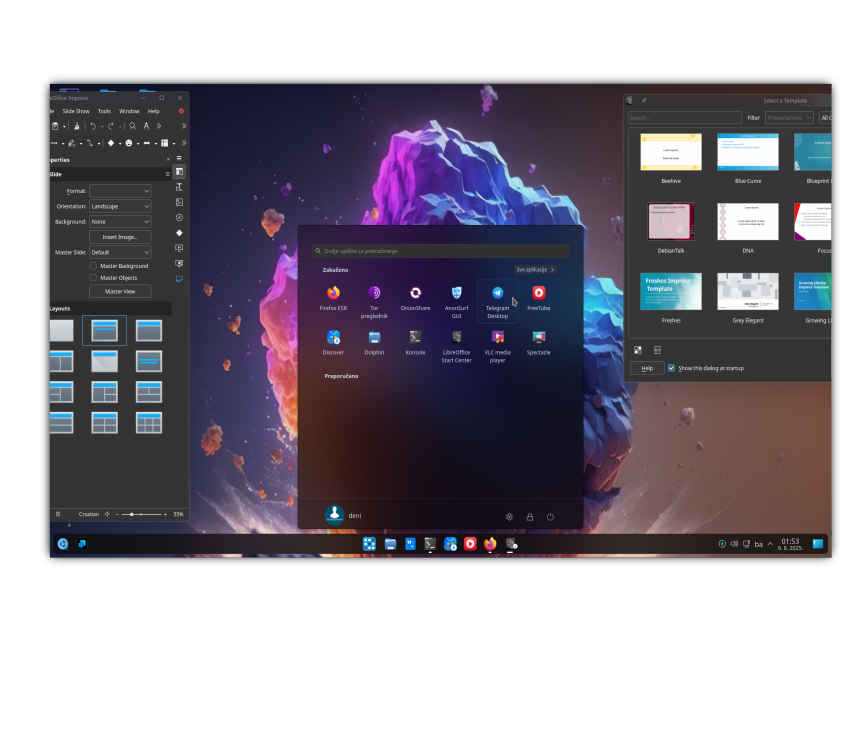Lock the screen from launcher footer
The image size is (862, 756).
pos(530,517)
